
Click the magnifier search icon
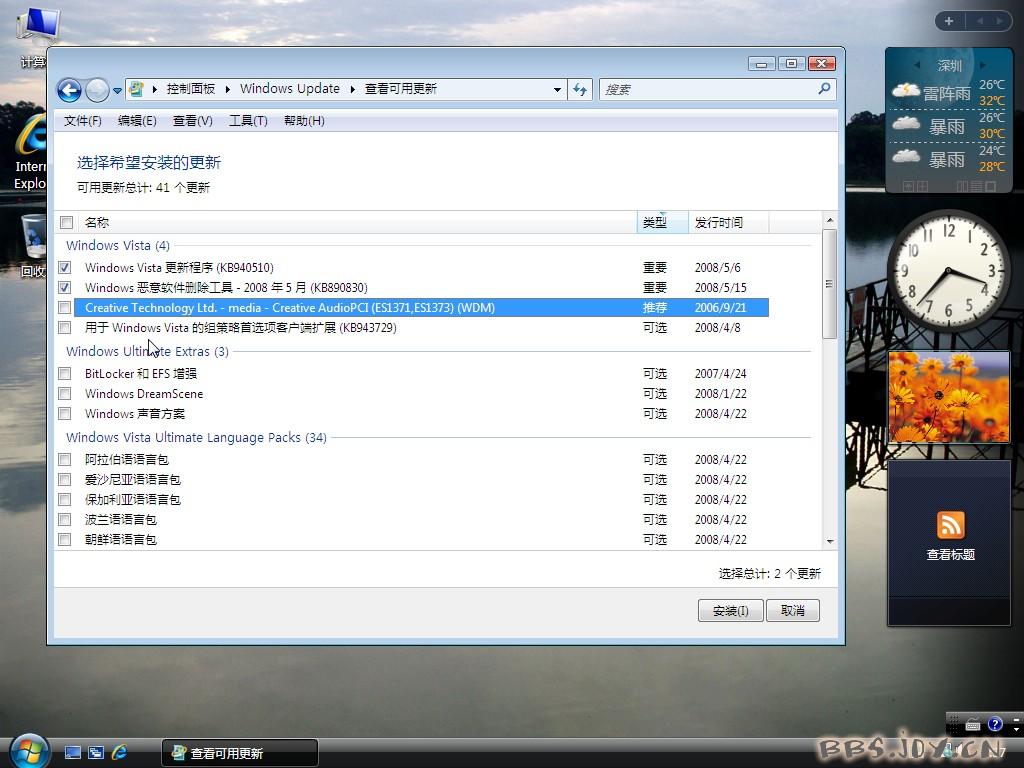click(824, 88)
